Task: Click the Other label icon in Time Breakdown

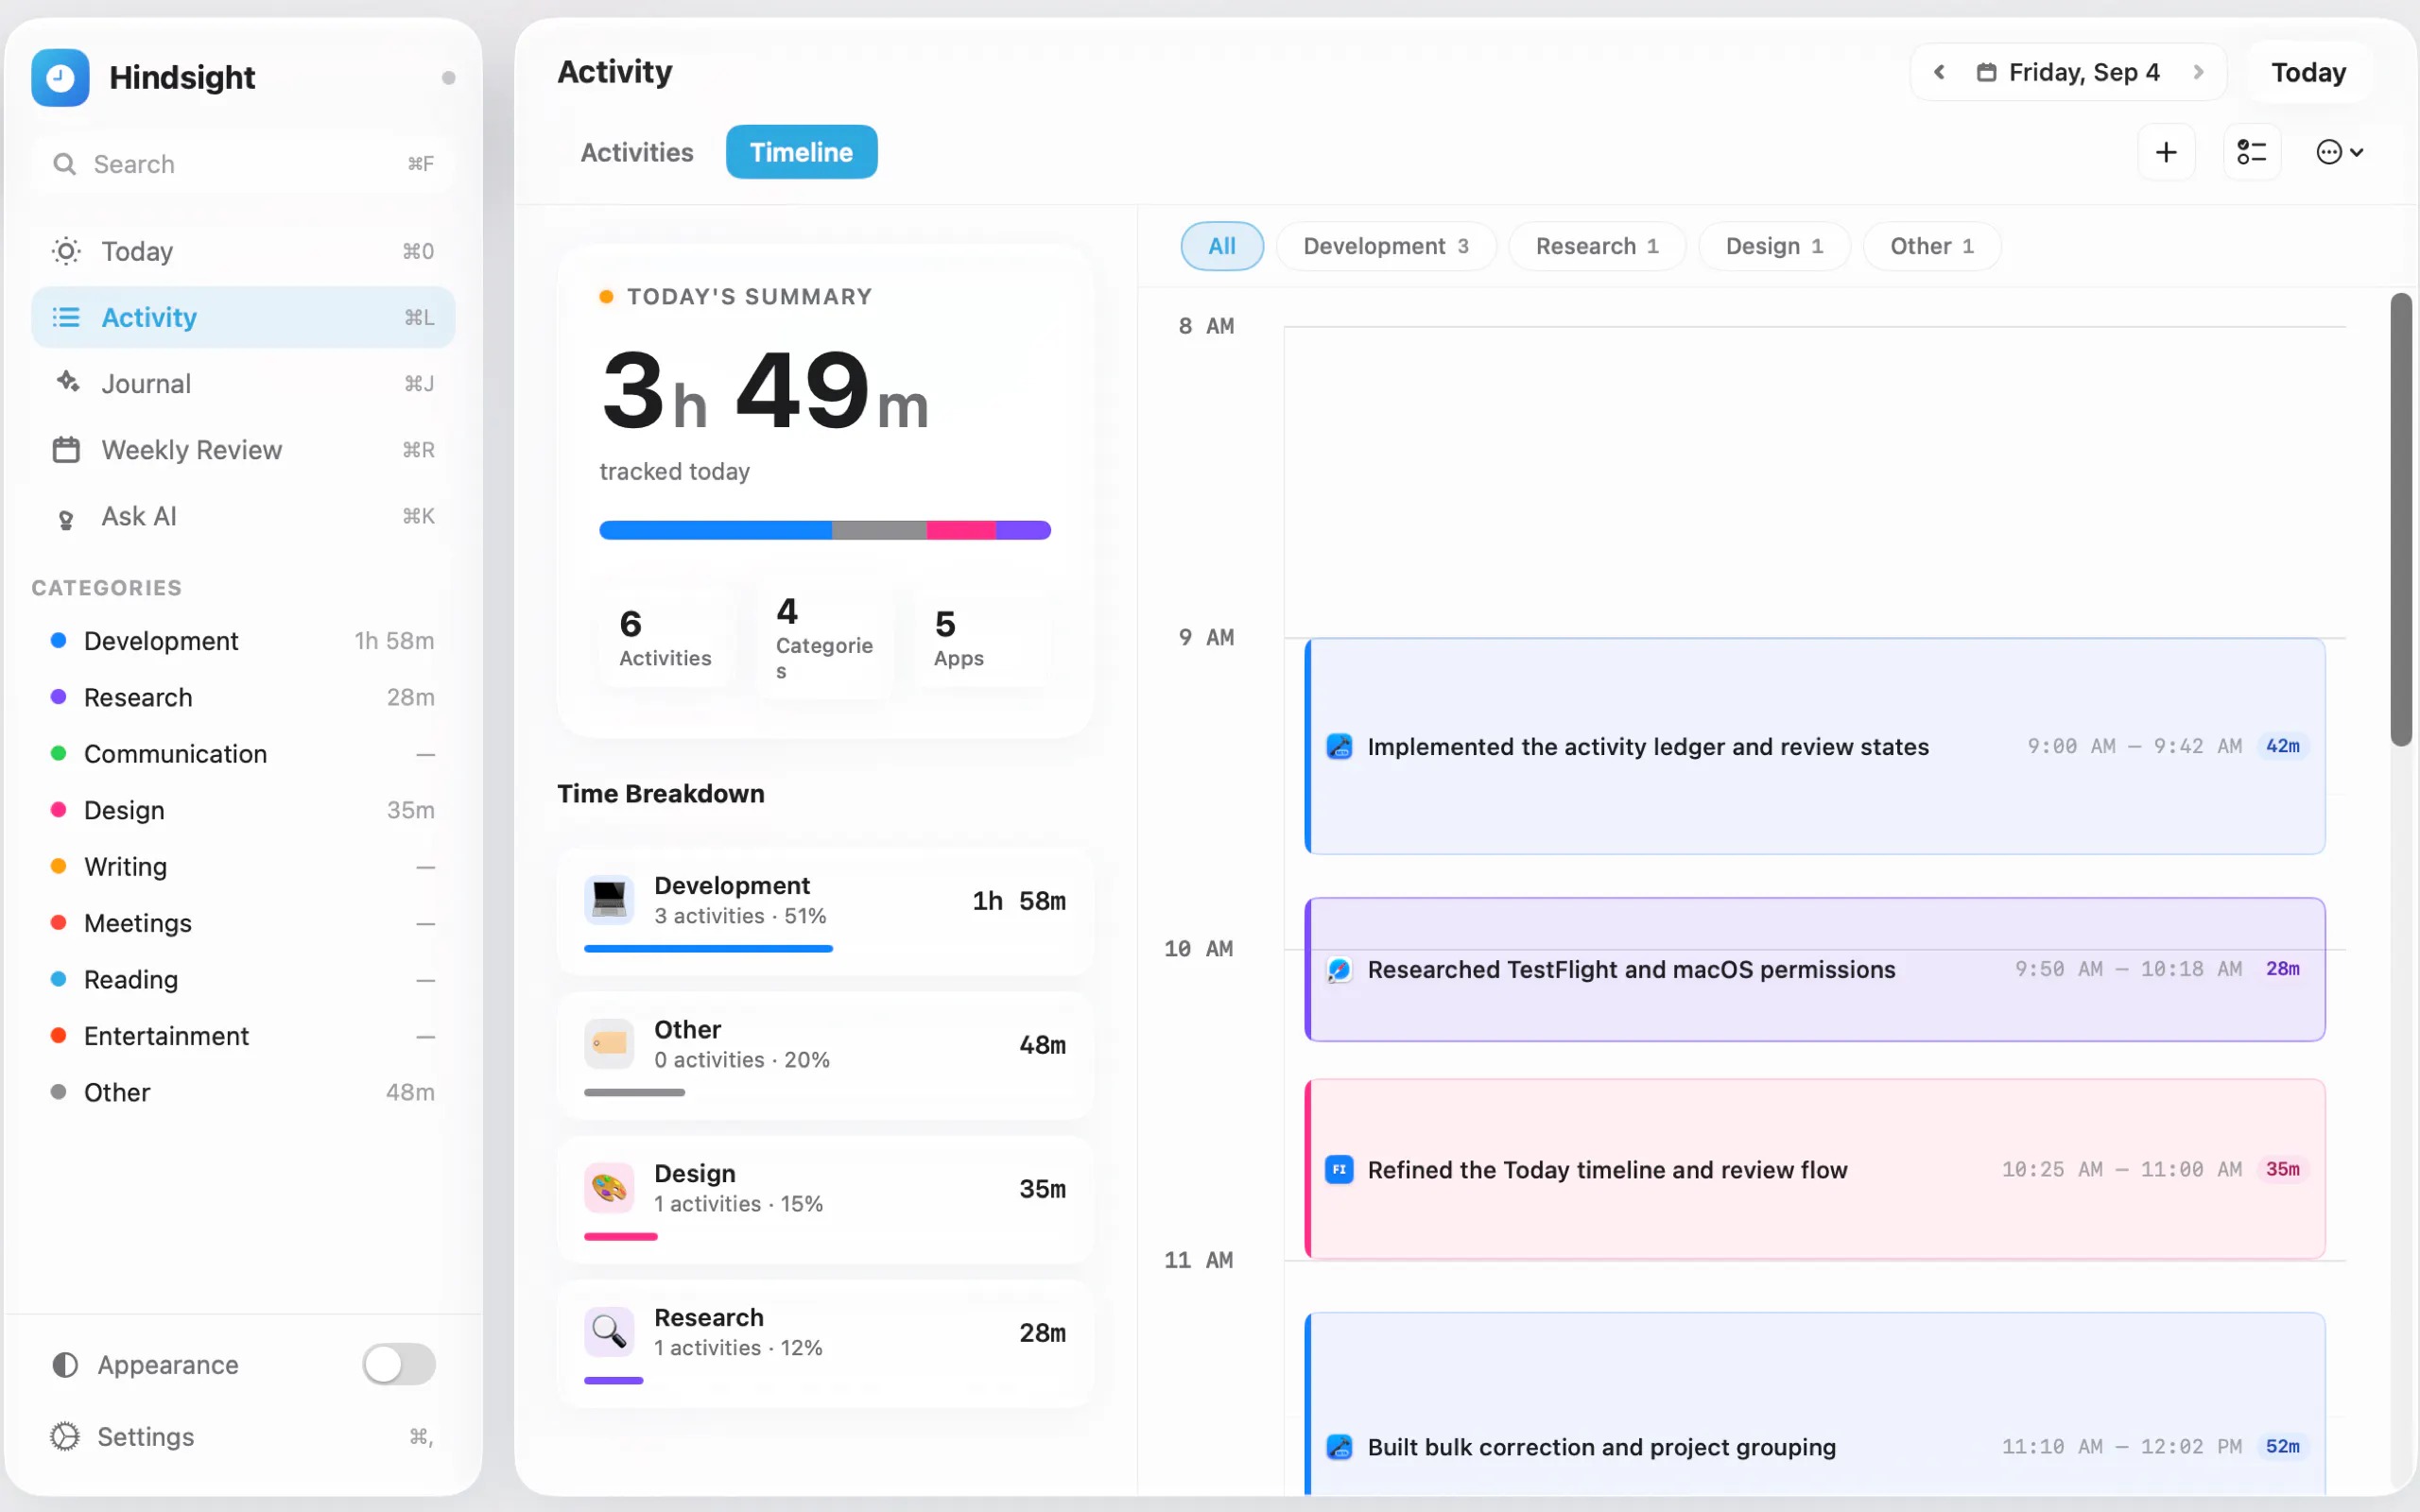Action: [609, 1044]
